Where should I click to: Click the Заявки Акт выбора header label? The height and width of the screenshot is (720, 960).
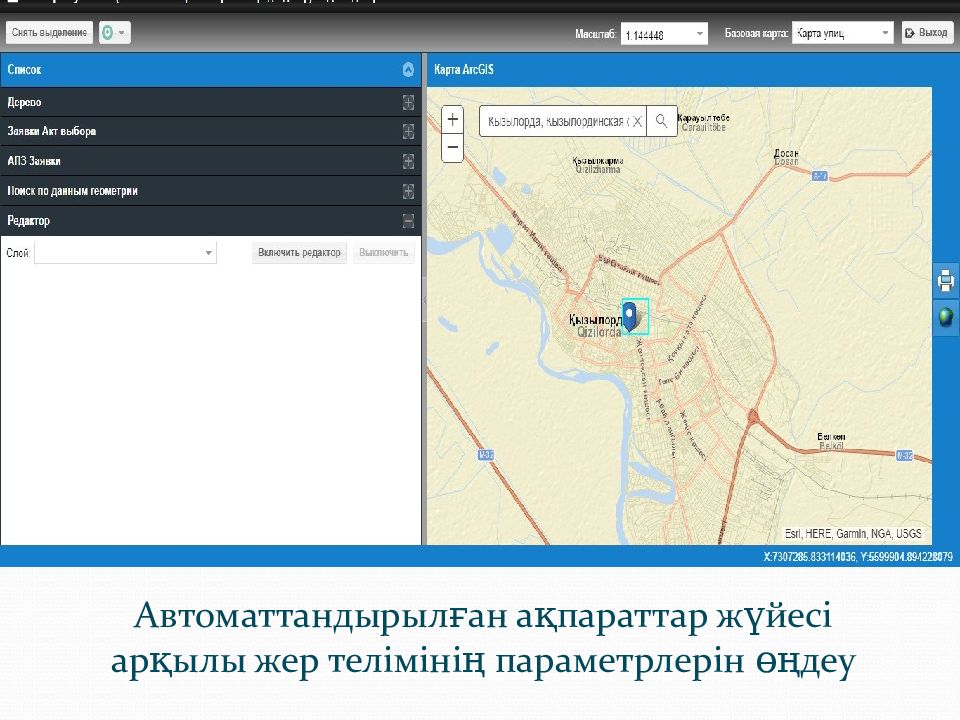[x=51, y=131]
